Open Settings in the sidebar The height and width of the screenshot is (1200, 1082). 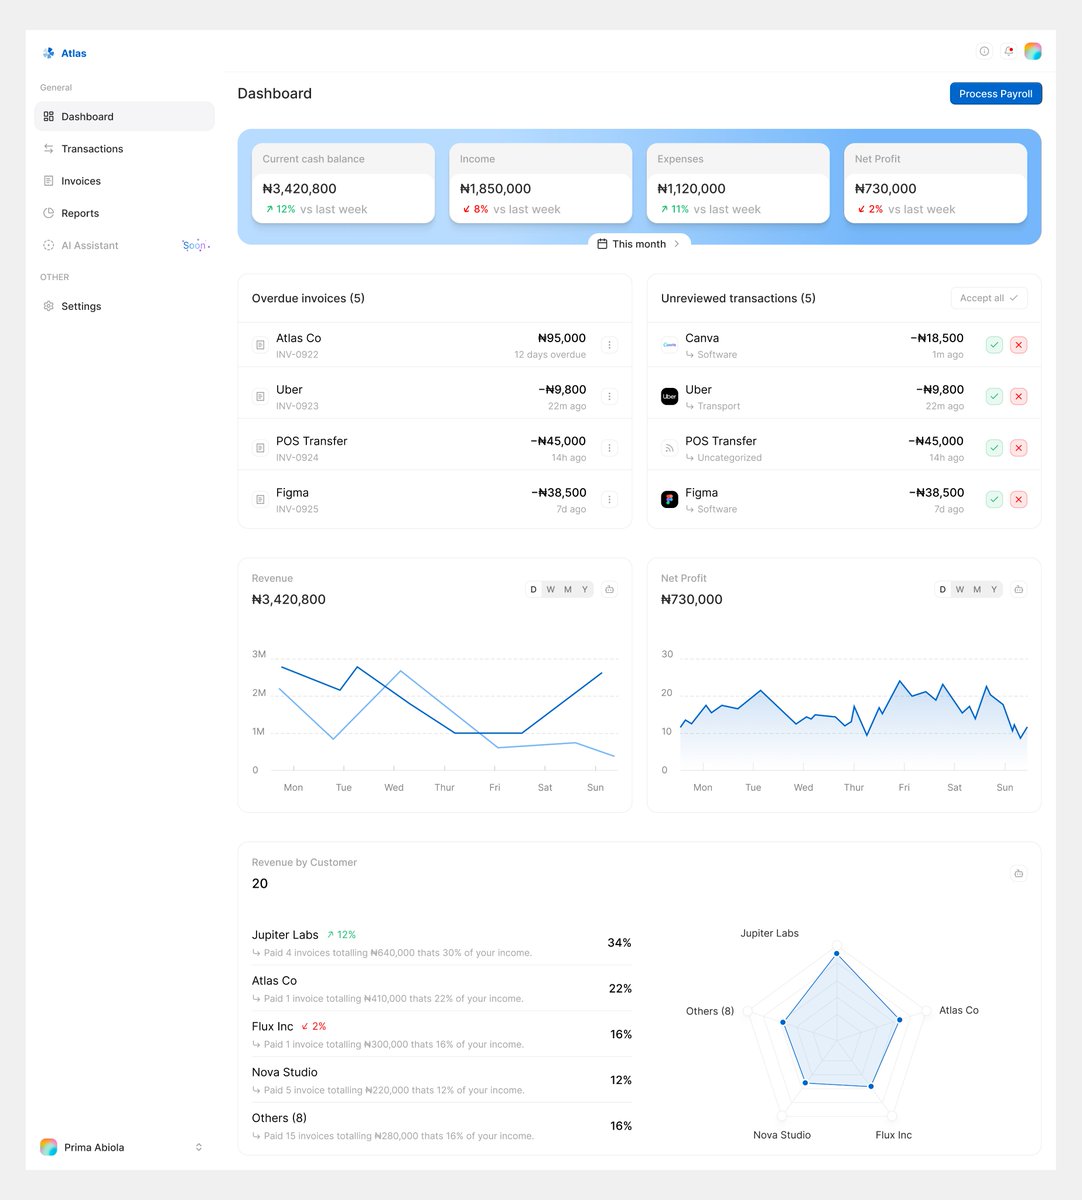click(125, 306)
